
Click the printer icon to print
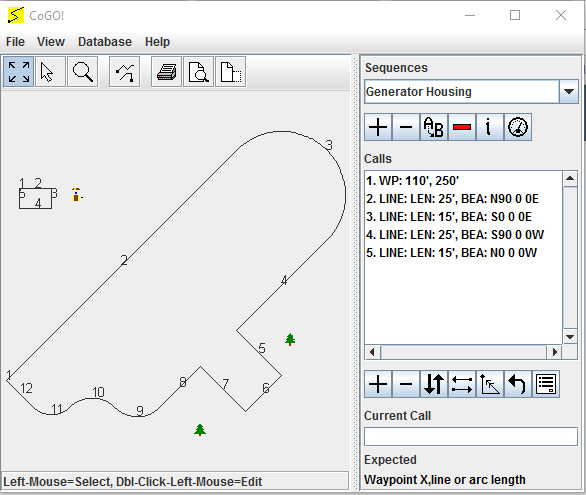[x=167, y=72]
